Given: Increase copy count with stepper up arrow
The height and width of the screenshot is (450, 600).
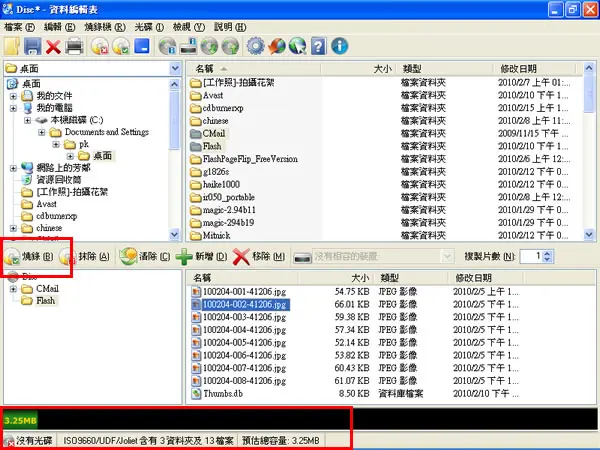Looking at the screenshot, I should 548,253.
